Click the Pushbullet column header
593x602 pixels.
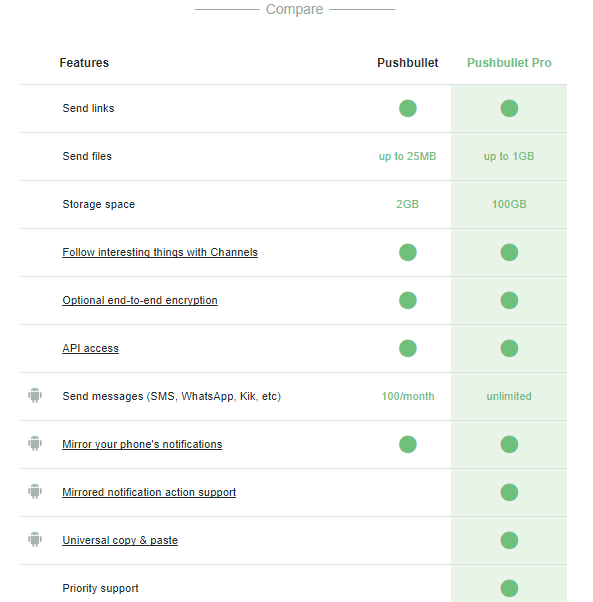408,63
